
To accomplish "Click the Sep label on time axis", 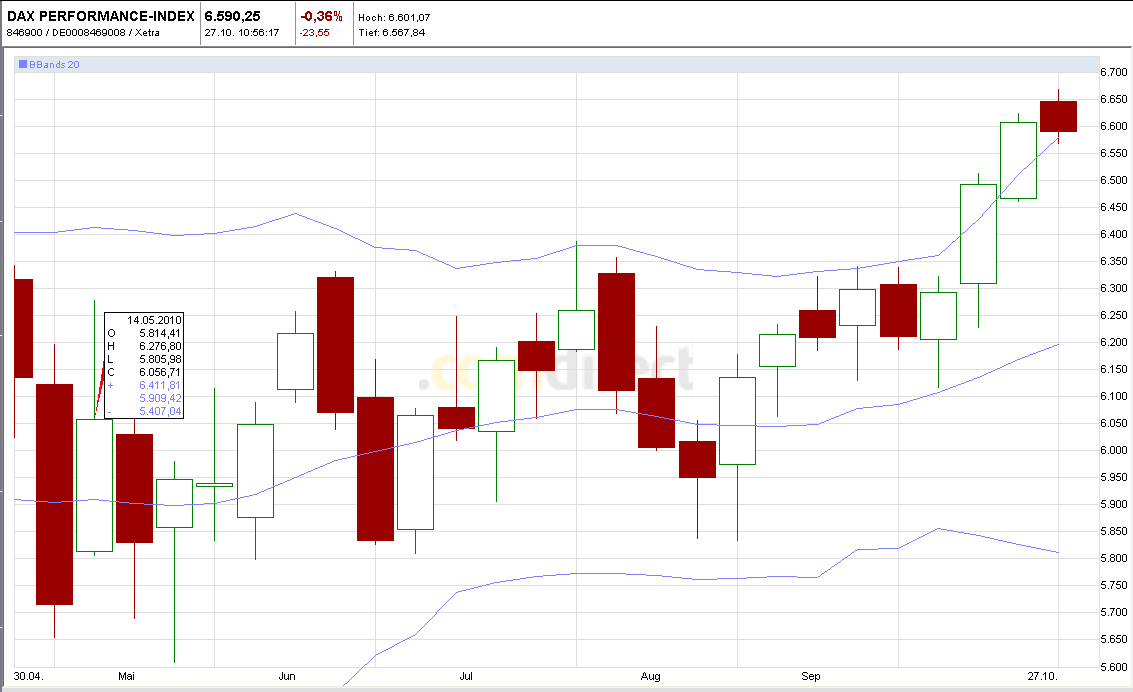I will pyautogui.click(x=811, y=676).
